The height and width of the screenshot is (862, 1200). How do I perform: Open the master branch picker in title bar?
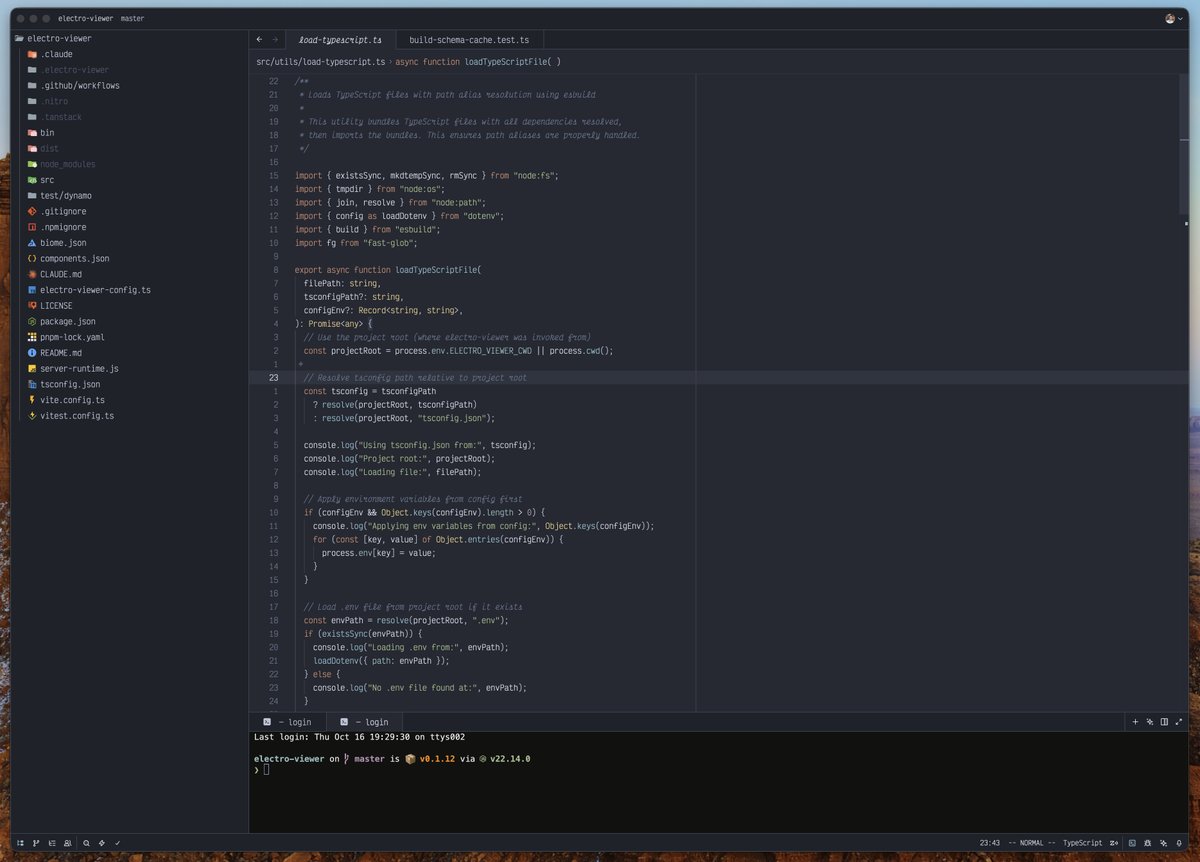[x=132, y=19]
